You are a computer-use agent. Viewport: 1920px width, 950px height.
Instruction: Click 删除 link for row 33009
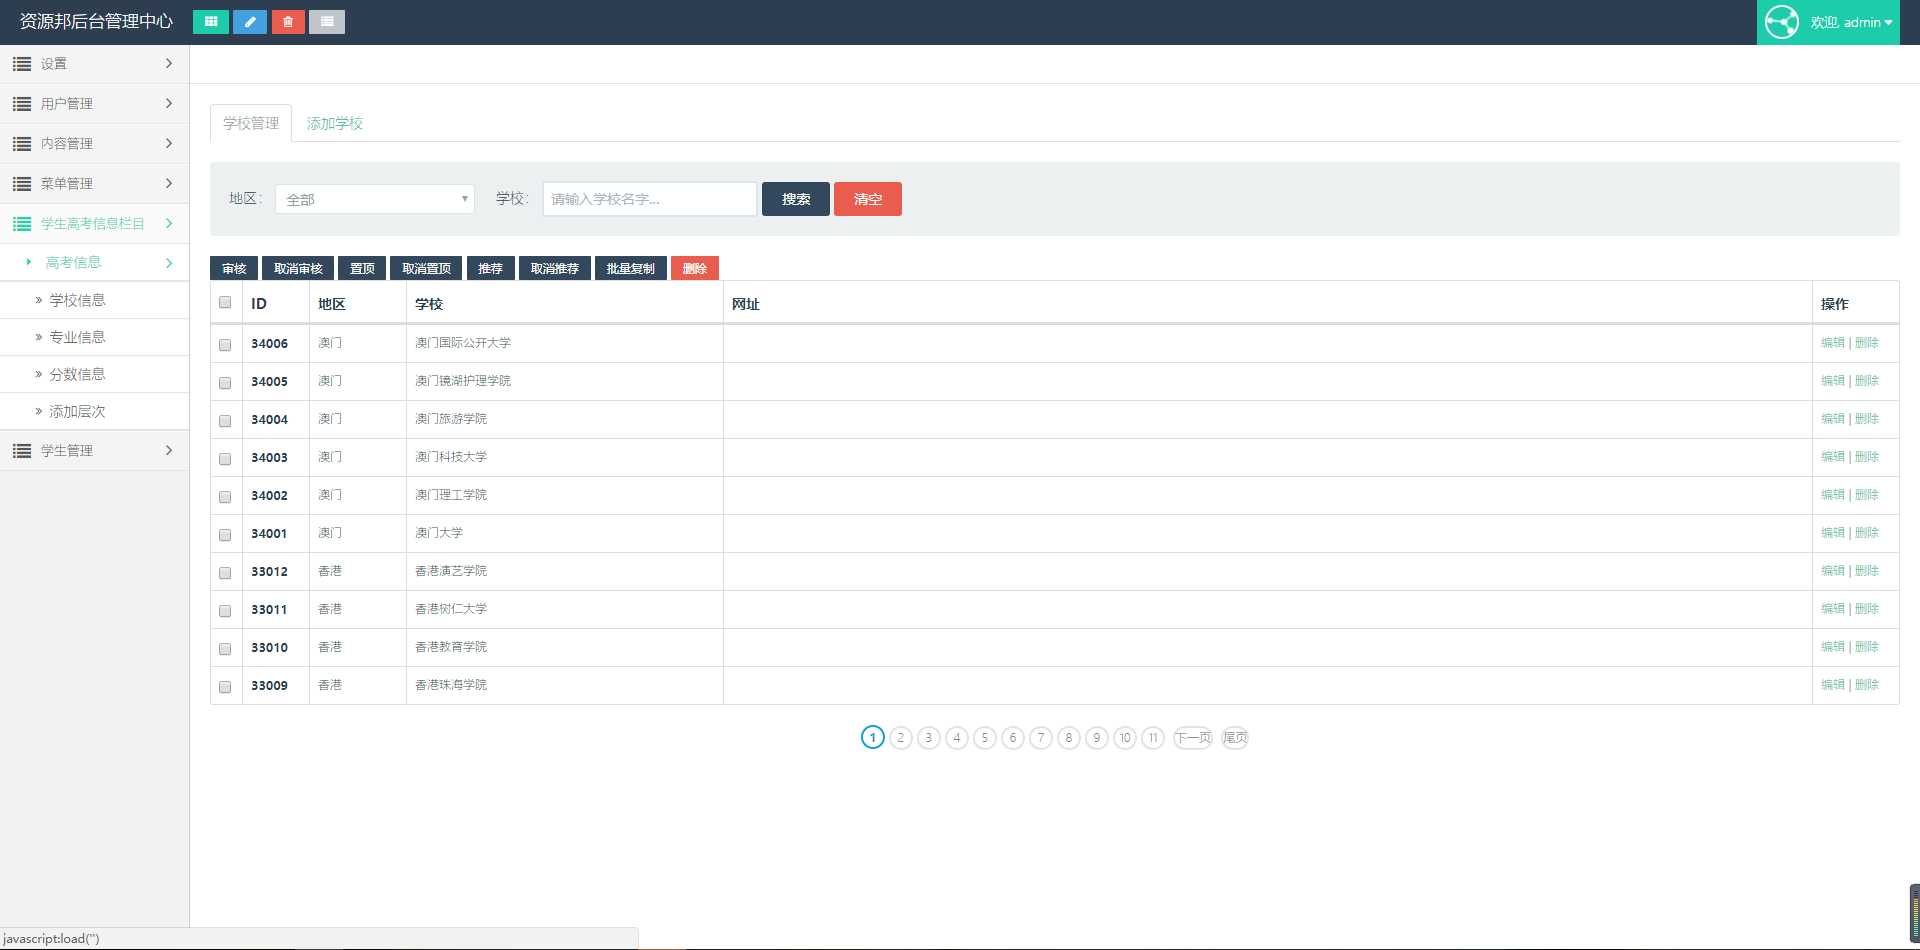click(1867, 685)
